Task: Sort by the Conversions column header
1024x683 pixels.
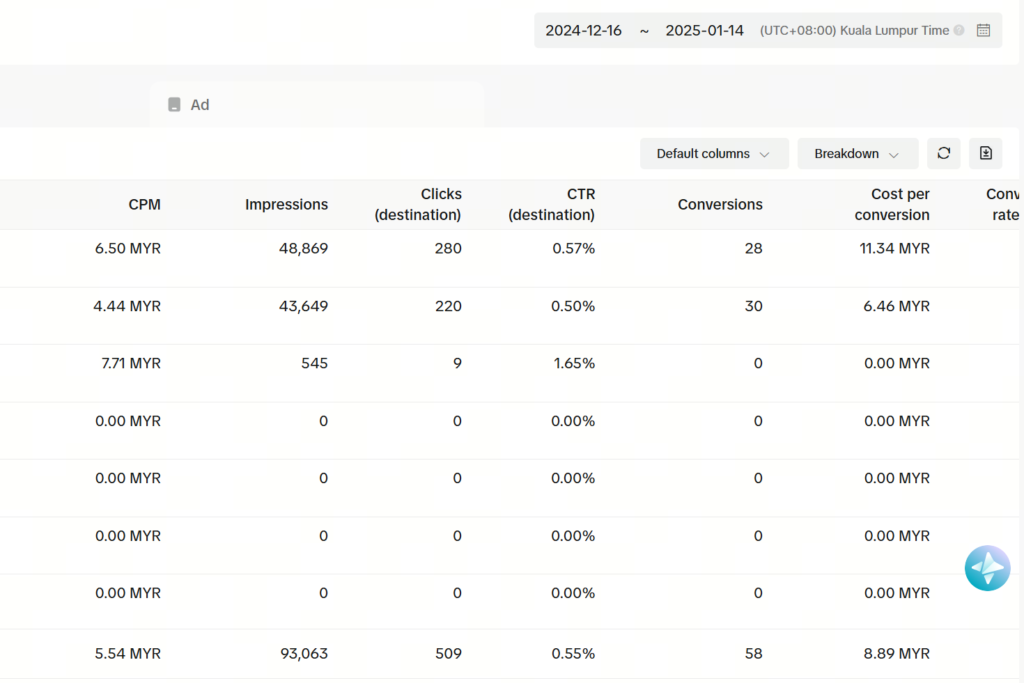Action: pyautogui.click(x=720, y=204)
